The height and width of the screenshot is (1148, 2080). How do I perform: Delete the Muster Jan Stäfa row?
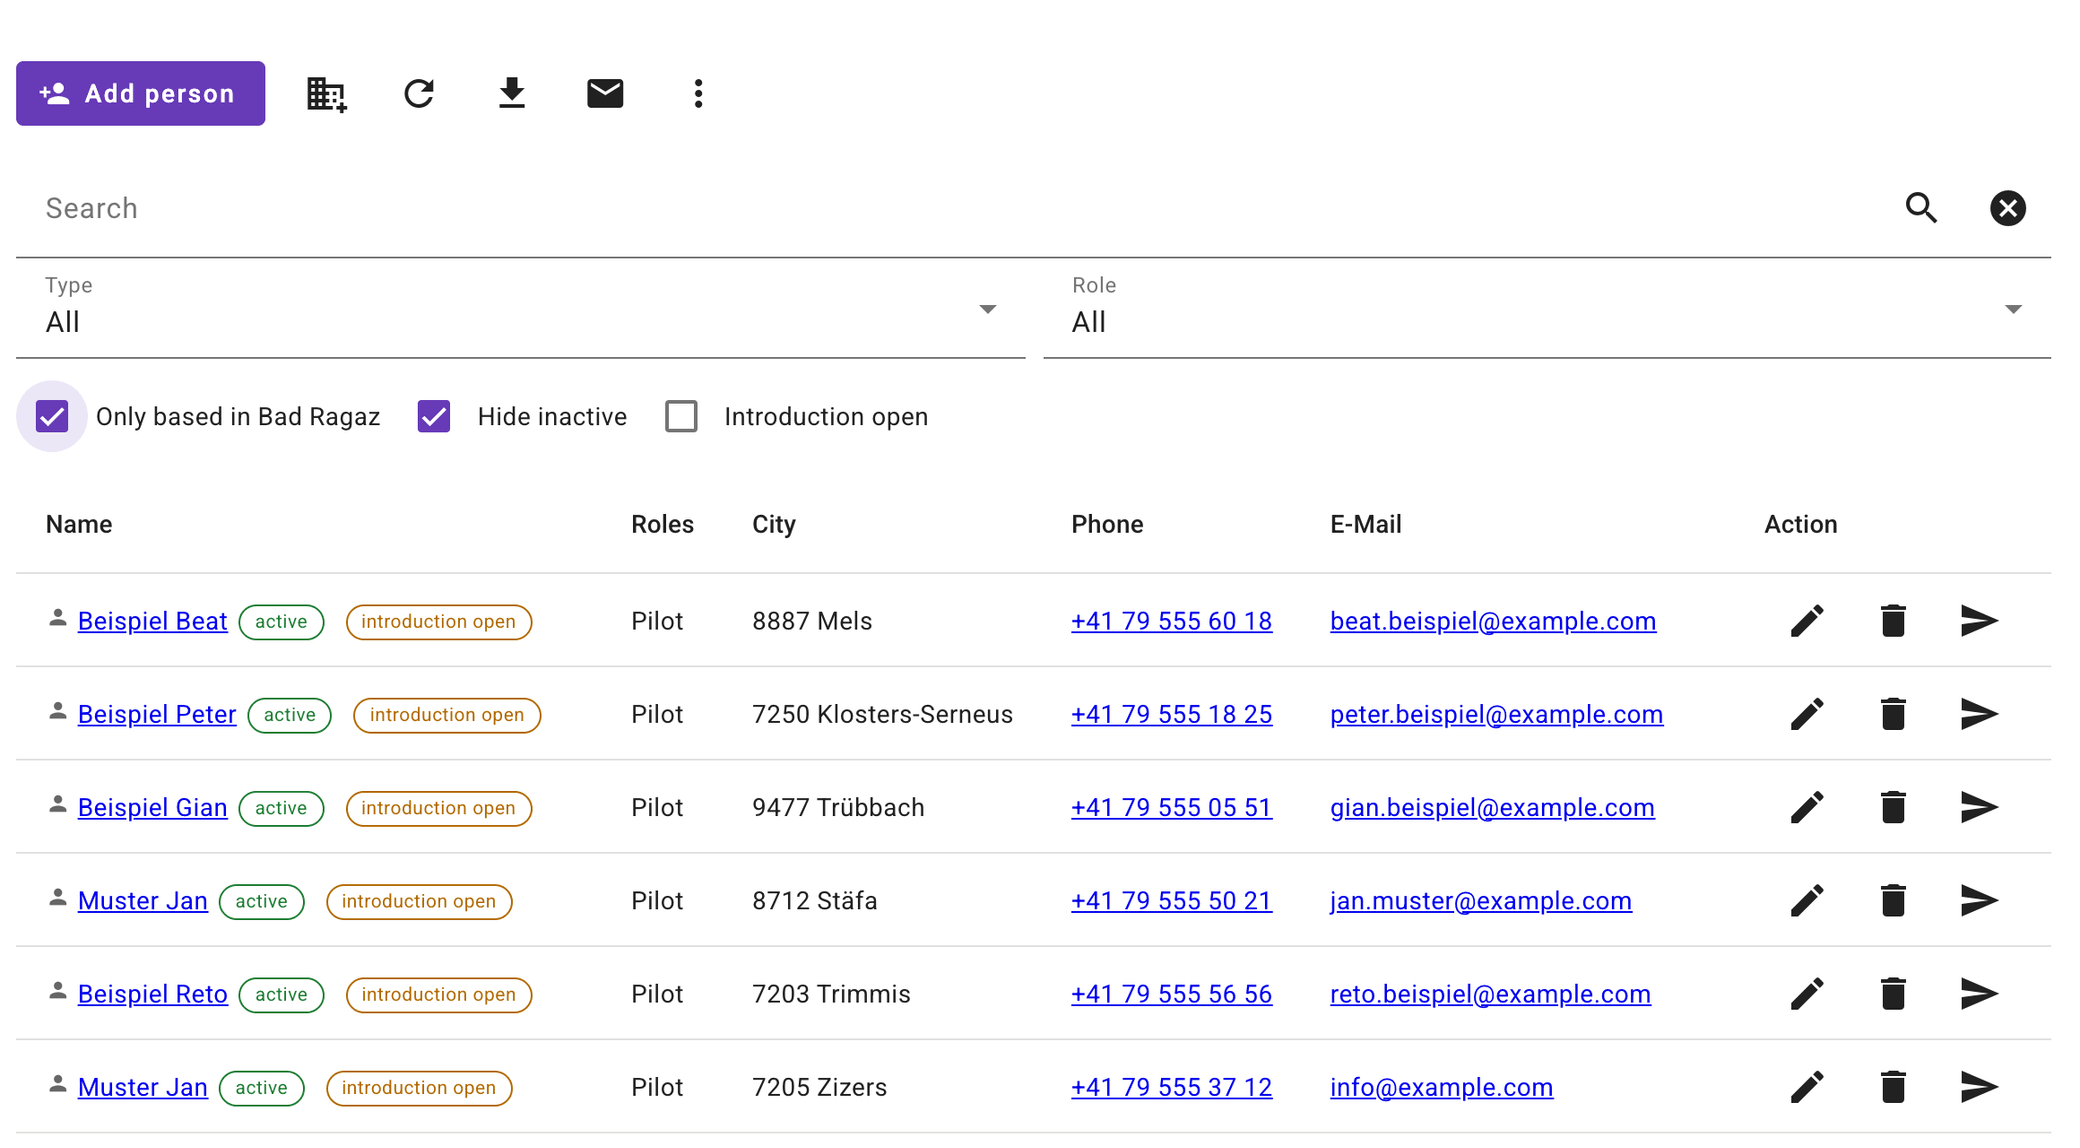coord(1893,900)
